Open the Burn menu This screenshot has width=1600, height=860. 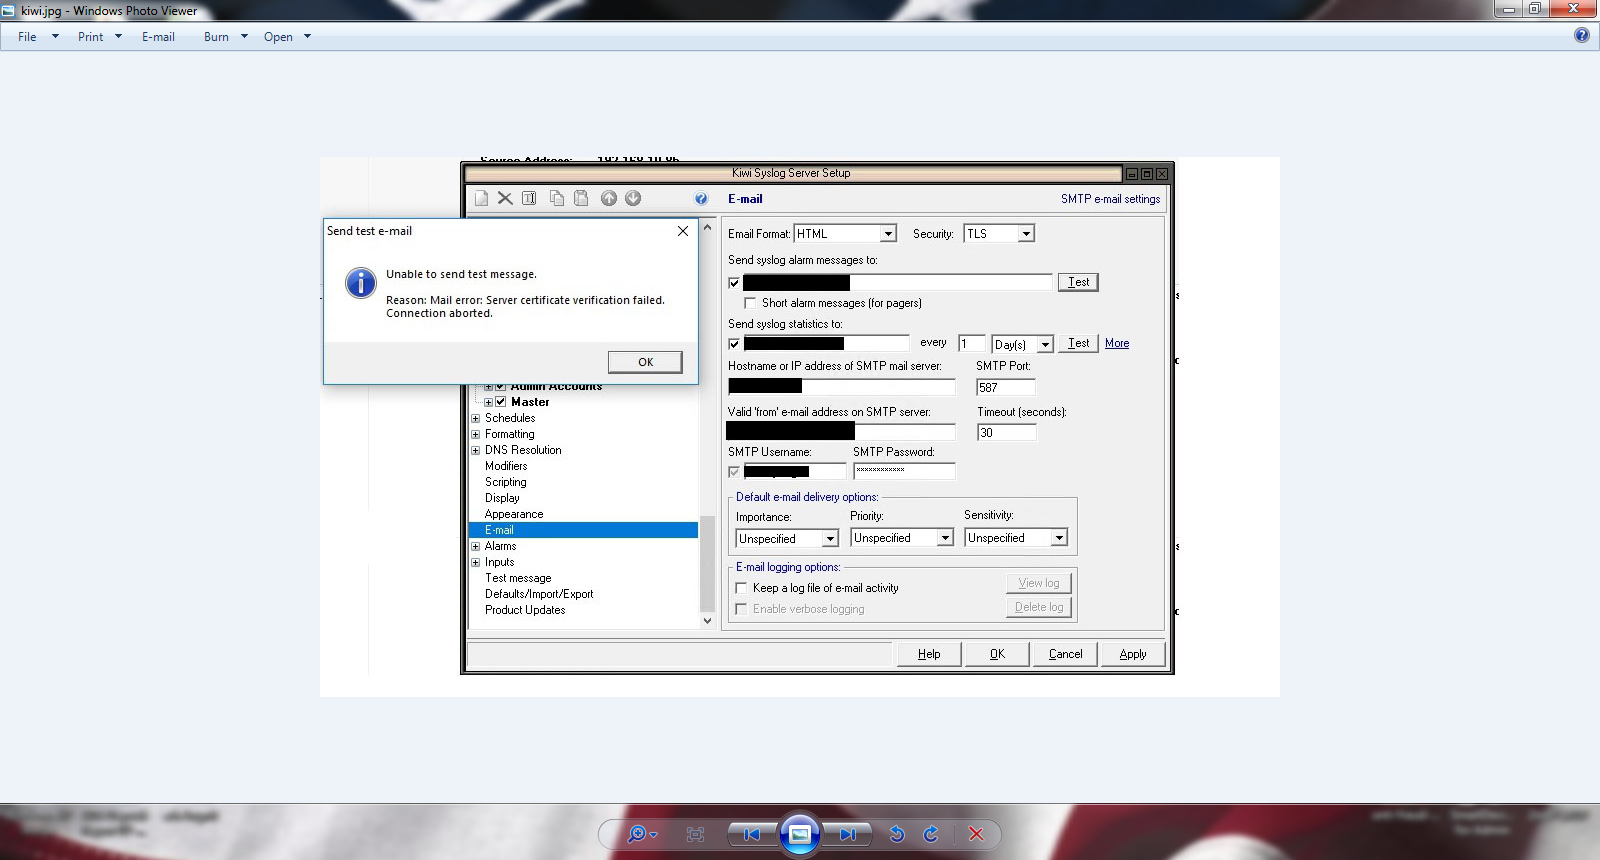coord(216,37)
